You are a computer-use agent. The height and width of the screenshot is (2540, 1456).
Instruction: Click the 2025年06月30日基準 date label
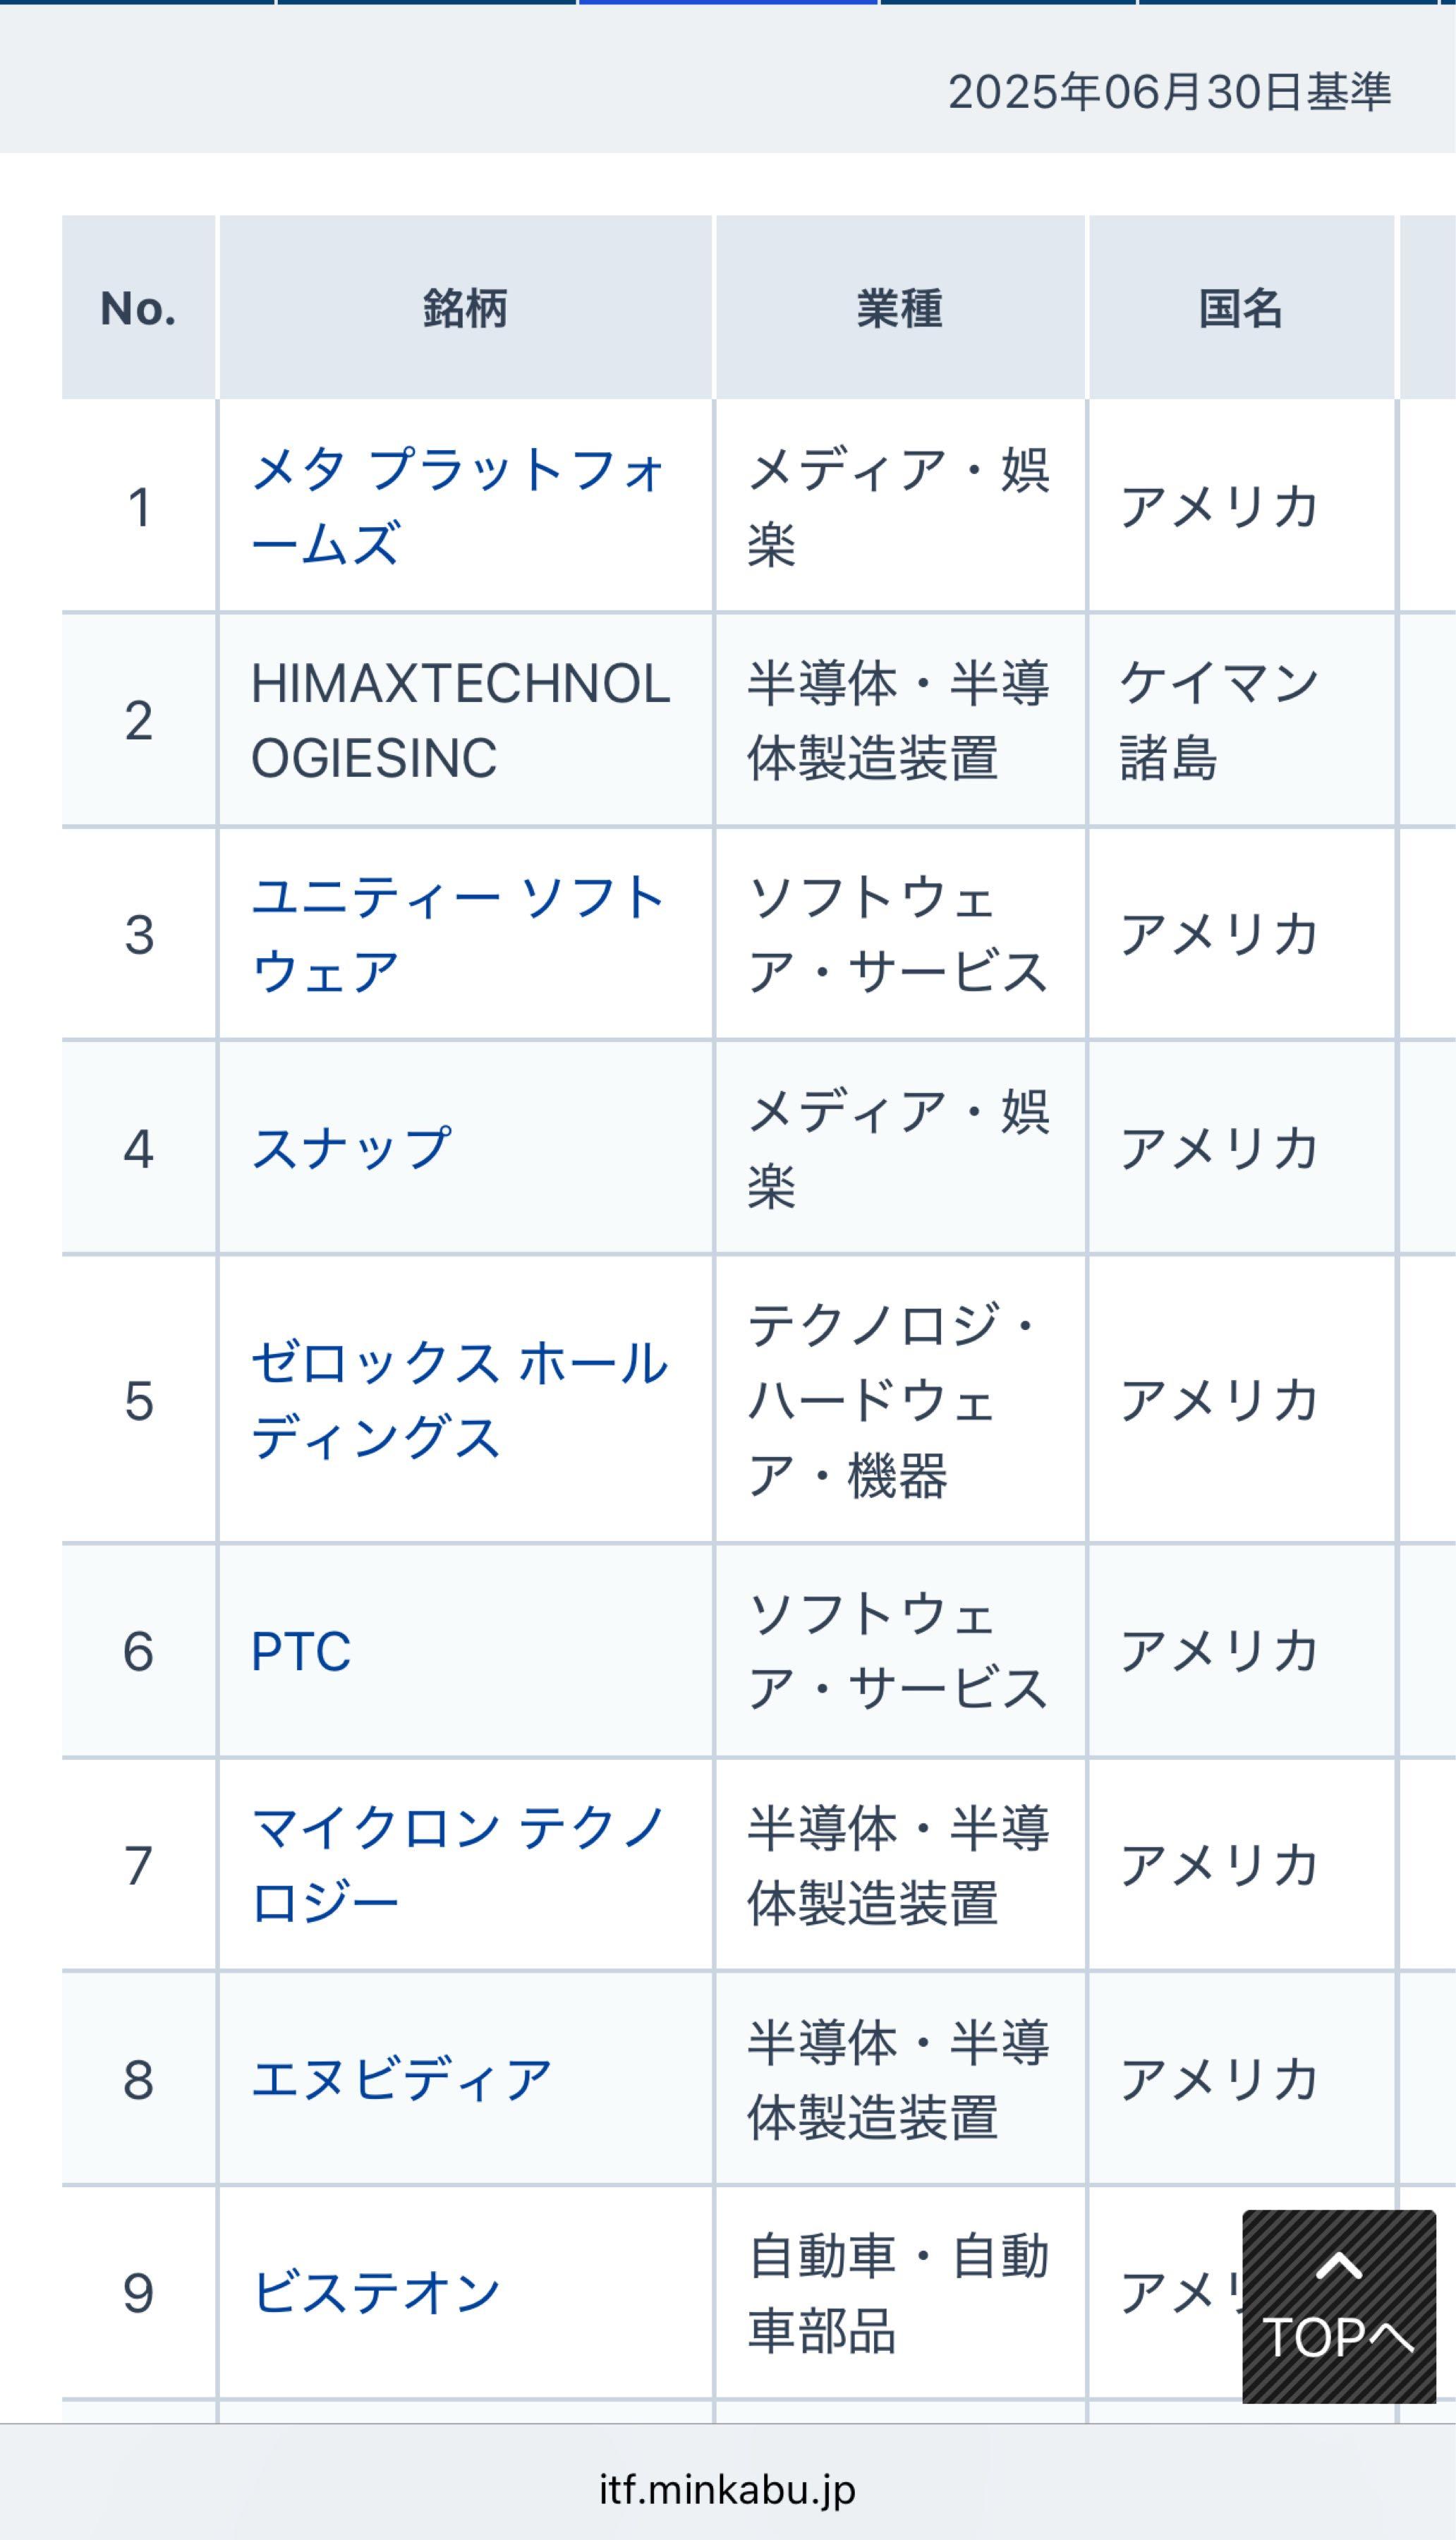pos(1169,92)
